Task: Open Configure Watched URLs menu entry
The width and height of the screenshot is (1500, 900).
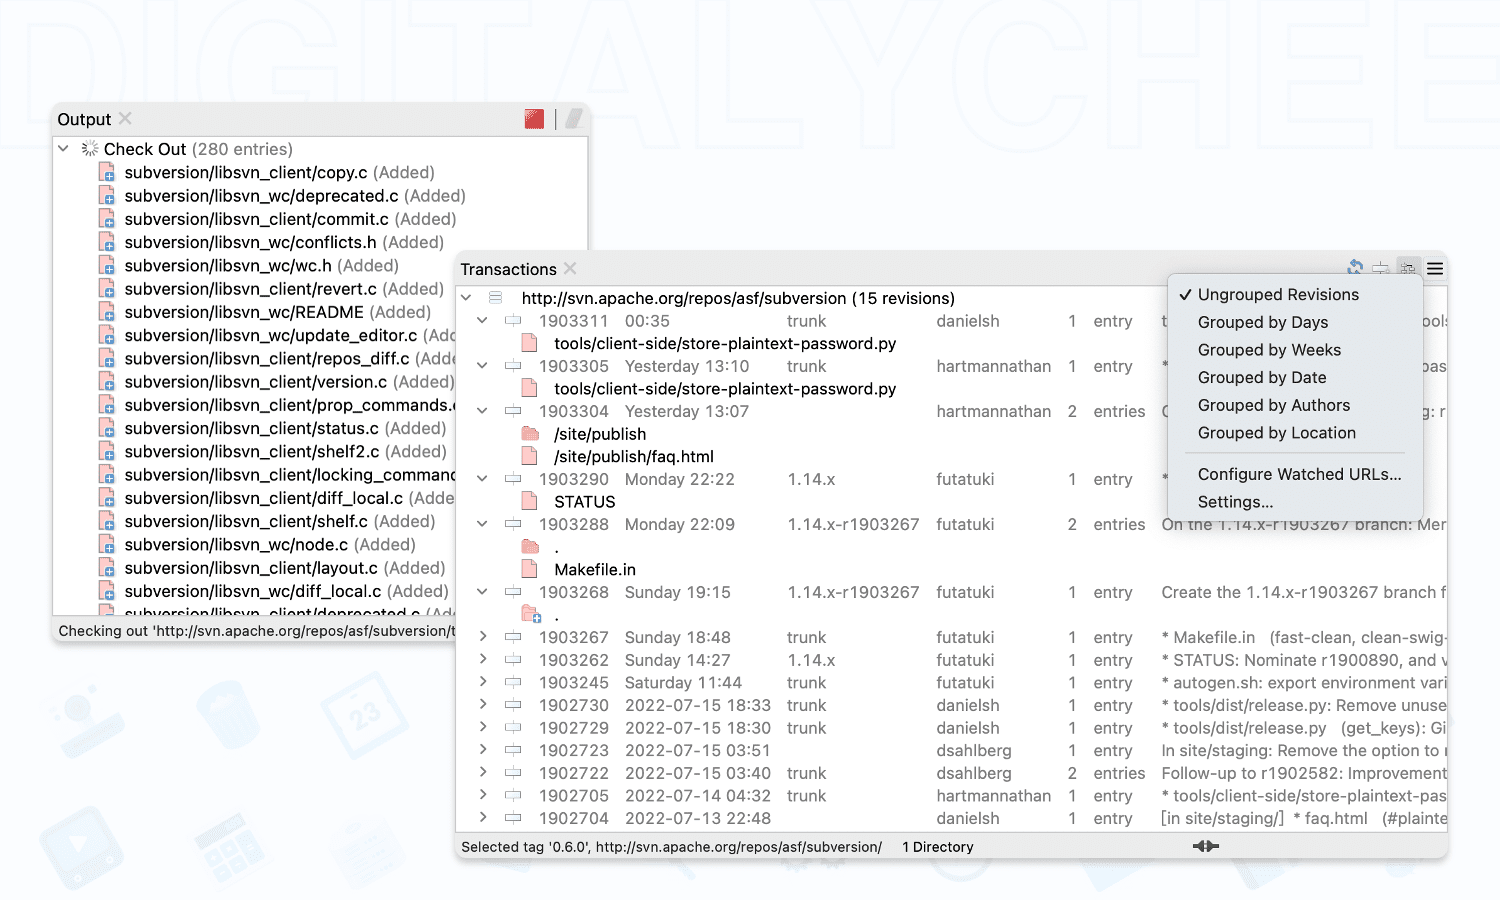Action: tap(1299, 474)
